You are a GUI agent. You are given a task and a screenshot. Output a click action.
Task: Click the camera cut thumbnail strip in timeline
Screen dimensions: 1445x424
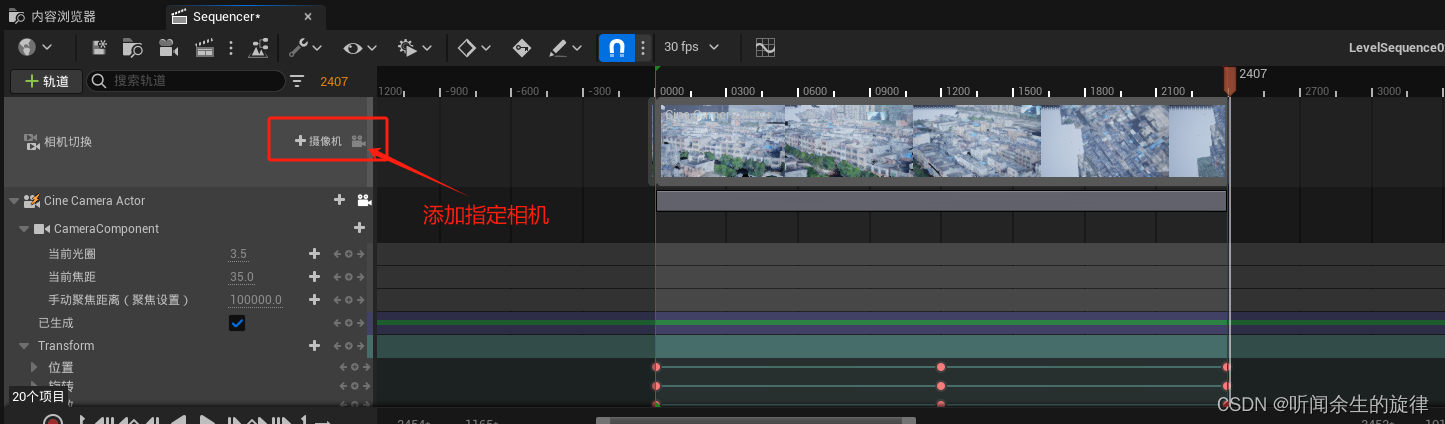pos(941,141)
